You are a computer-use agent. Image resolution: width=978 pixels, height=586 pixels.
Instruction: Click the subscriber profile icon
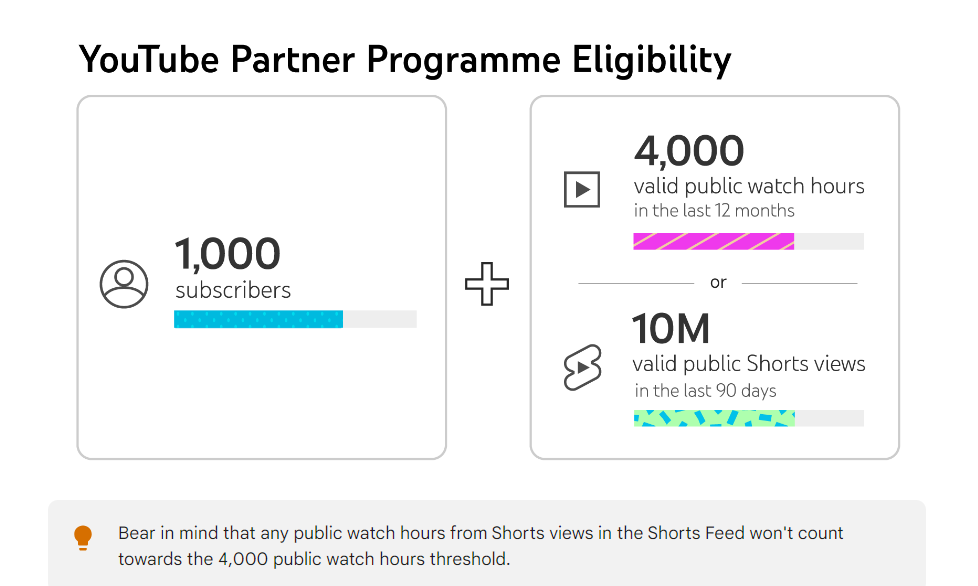pos(124,284)
